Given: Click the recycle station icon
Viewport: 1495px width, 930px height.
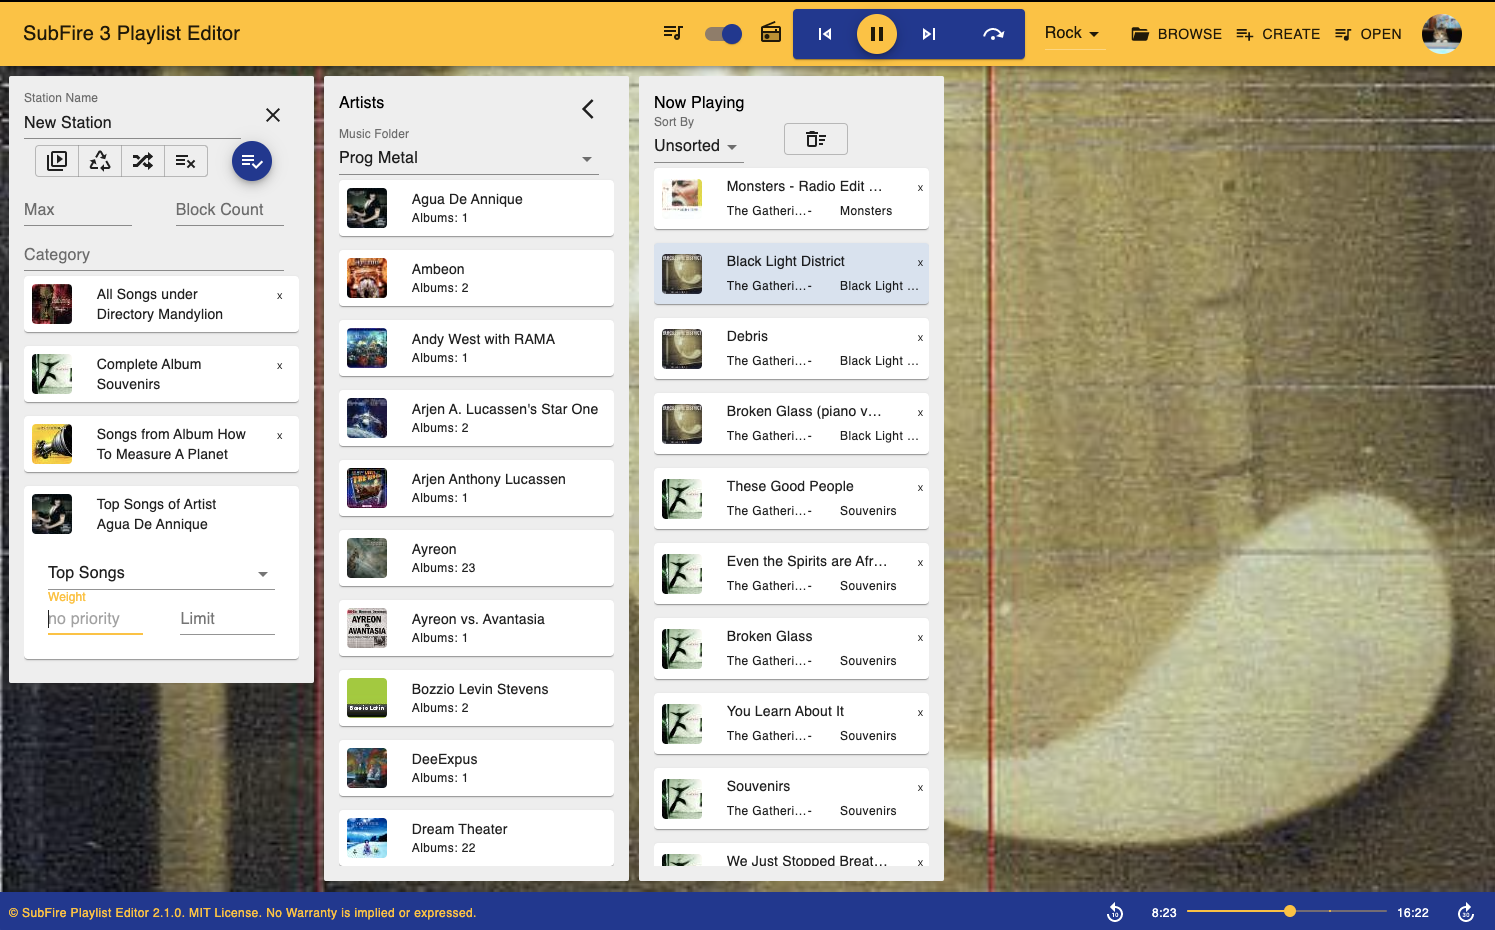Looking at the screenshot, I should [100, 161].
